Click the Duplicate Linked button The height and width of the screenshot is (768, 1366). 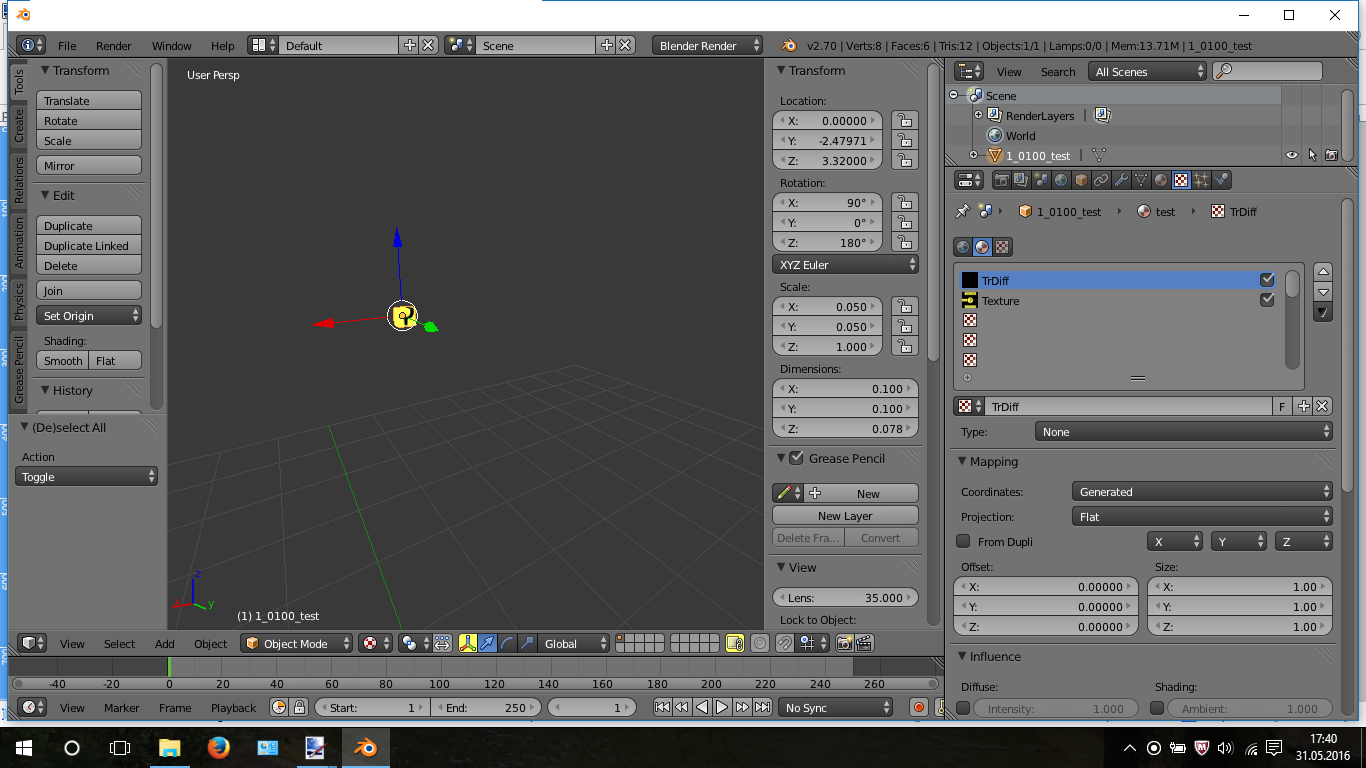point(89,246)
